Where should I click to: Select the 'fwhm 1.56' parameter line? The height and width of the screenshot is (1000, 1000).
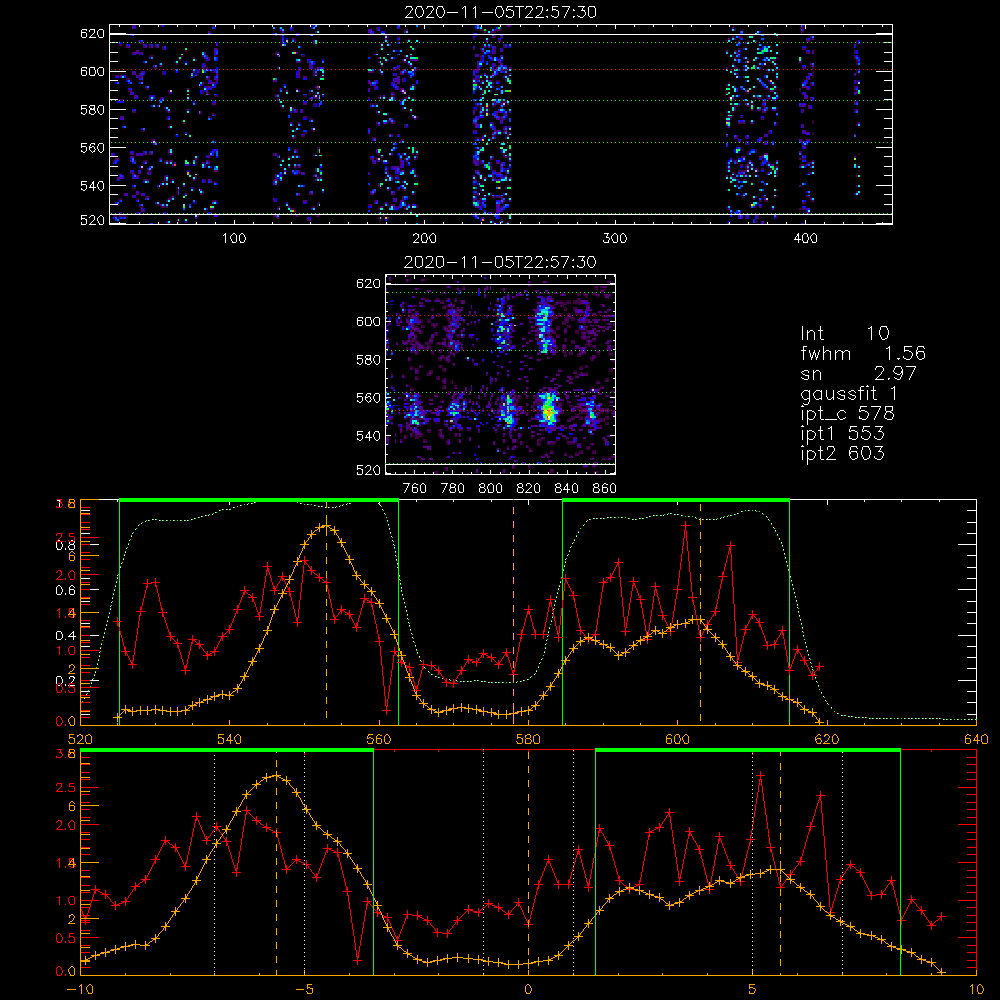pos(863,353)
